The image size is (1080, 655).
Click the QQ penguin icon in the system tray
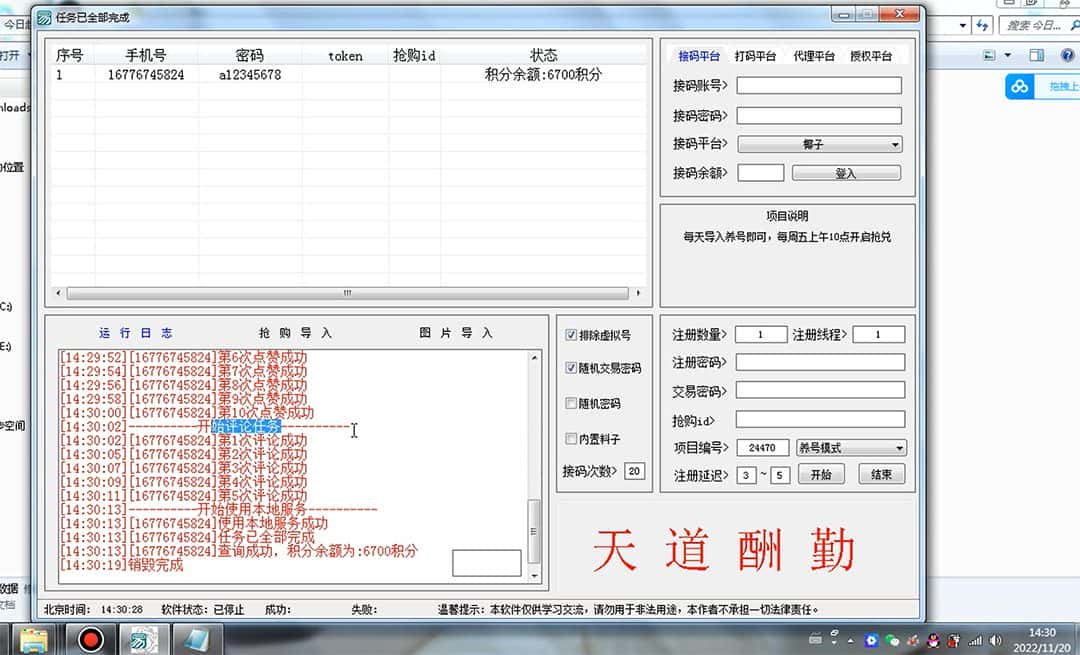(x=931, y=640)
